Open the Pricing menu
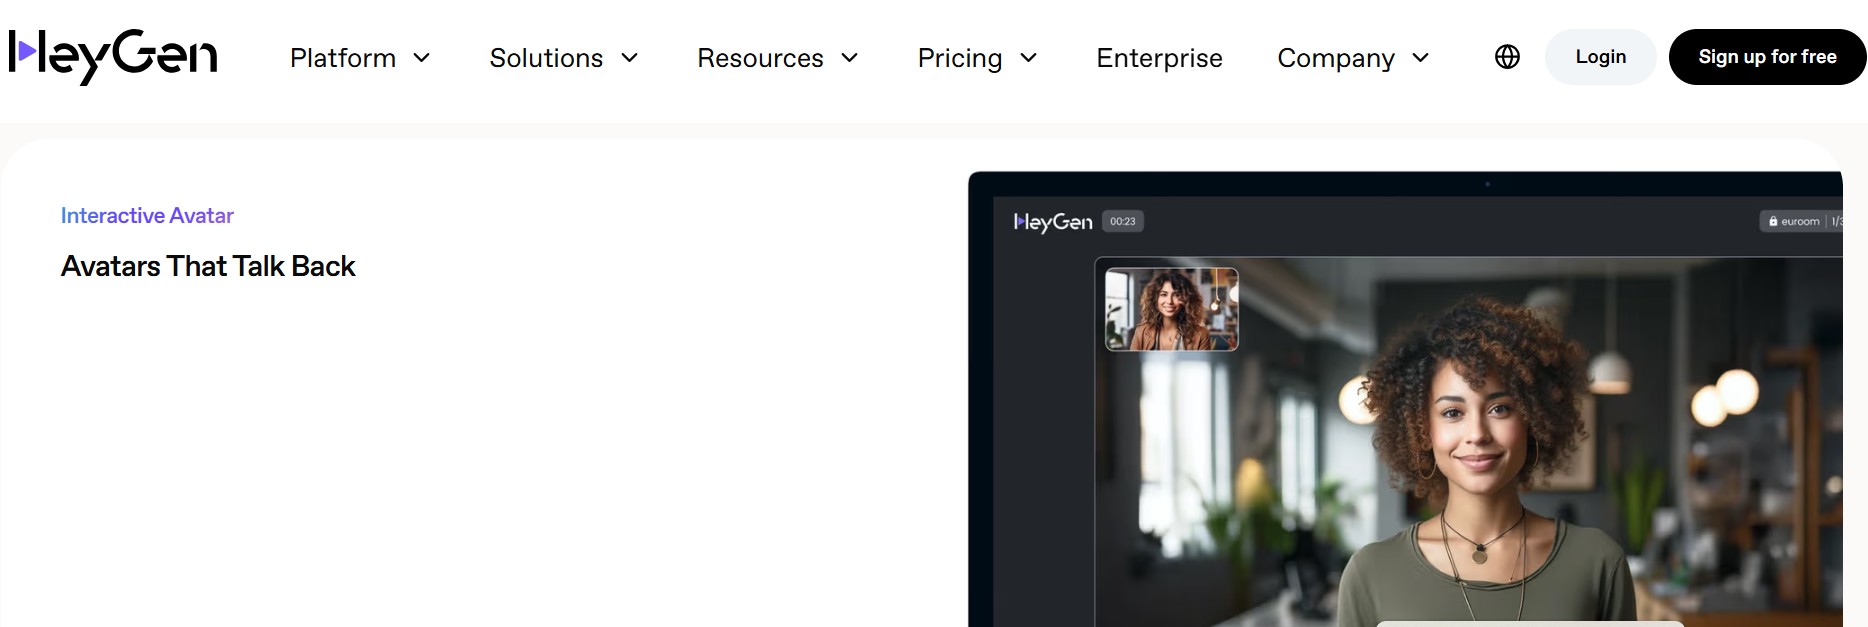This screenshot has width=1868, height=627. [x=960, y=58]
